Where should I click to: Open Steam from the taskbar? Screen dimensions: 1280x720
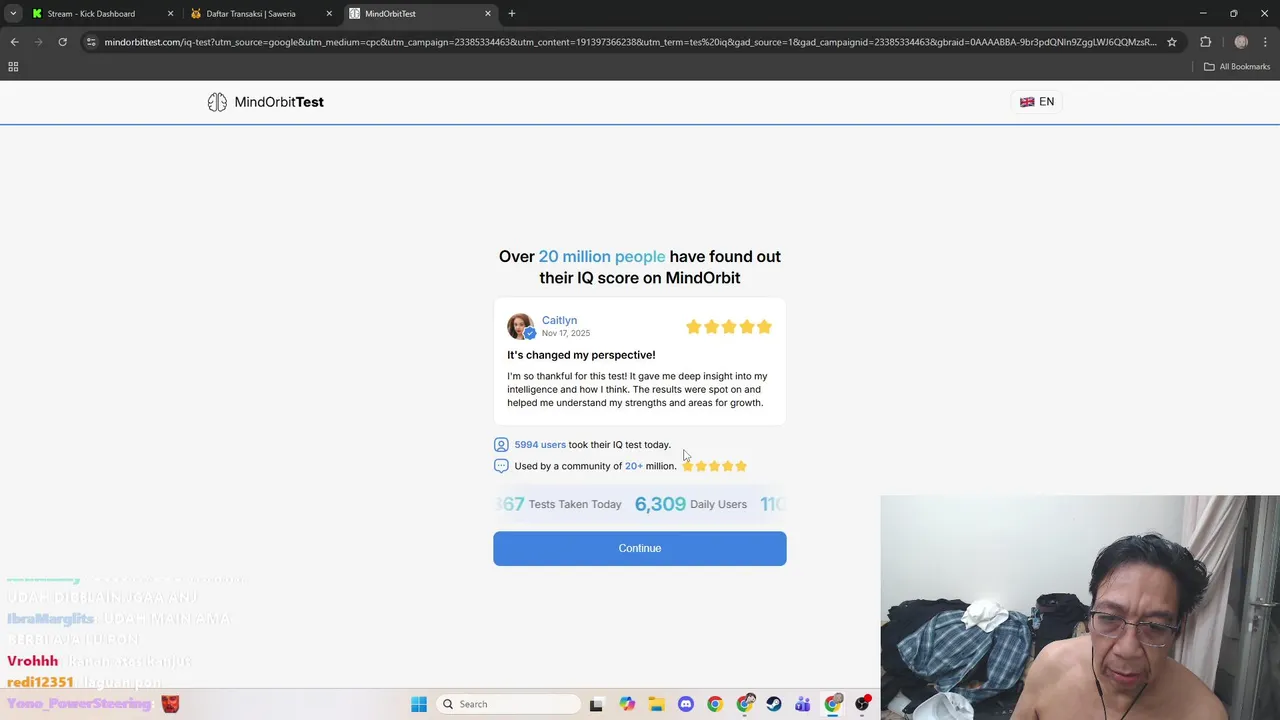[774, 704]
